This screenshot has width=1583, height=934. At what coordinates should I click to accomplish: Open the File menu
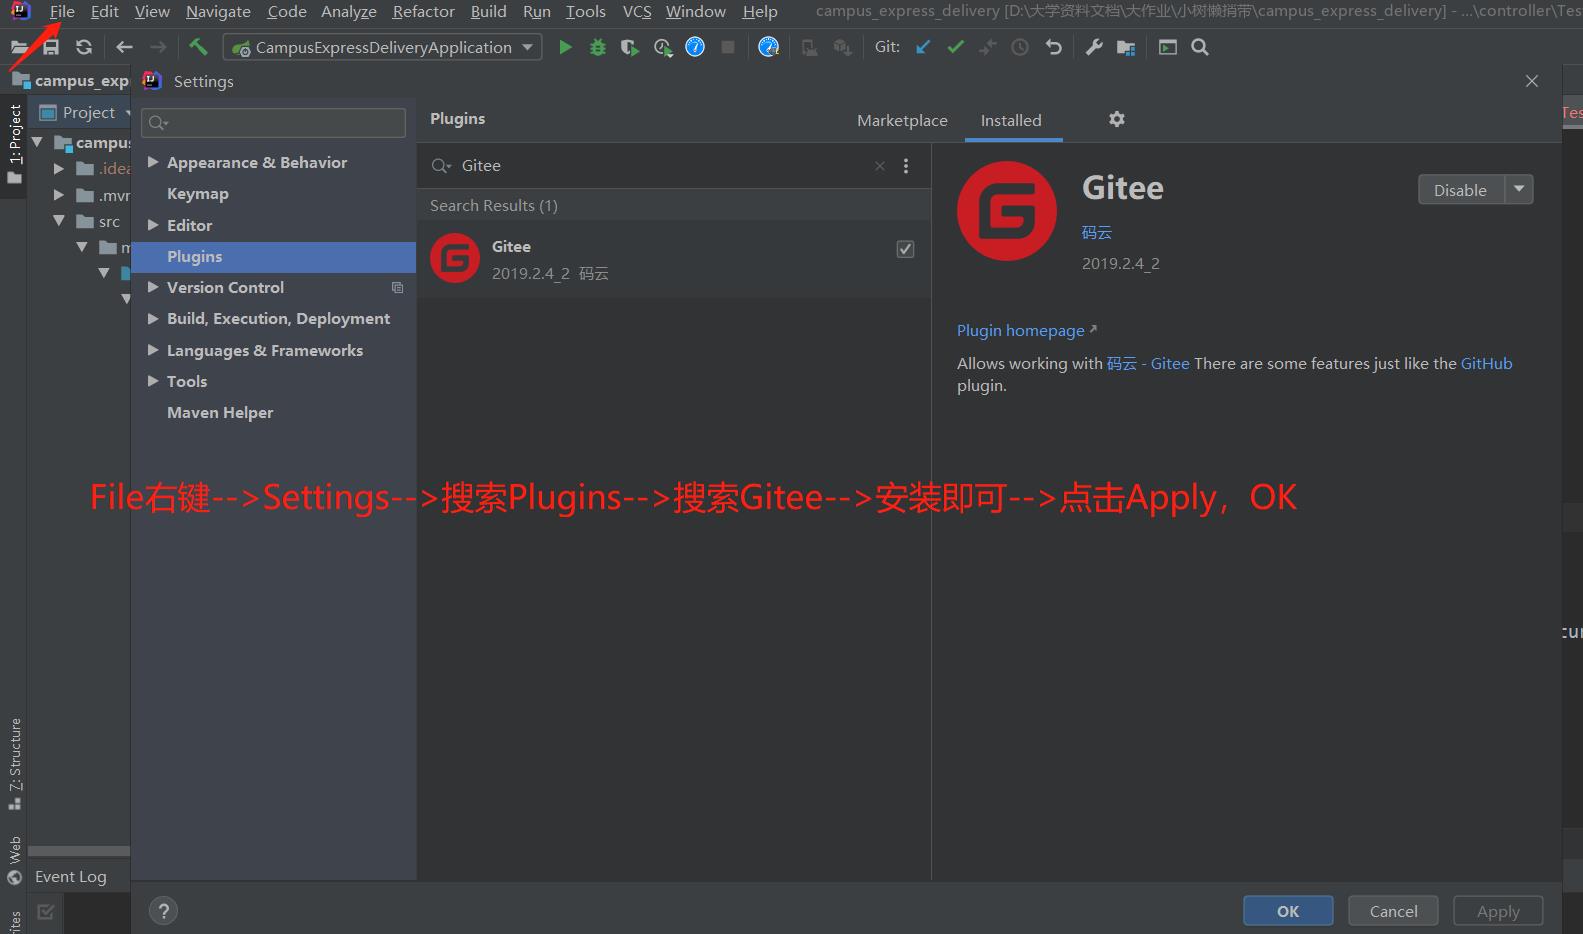tap(62, 12)
